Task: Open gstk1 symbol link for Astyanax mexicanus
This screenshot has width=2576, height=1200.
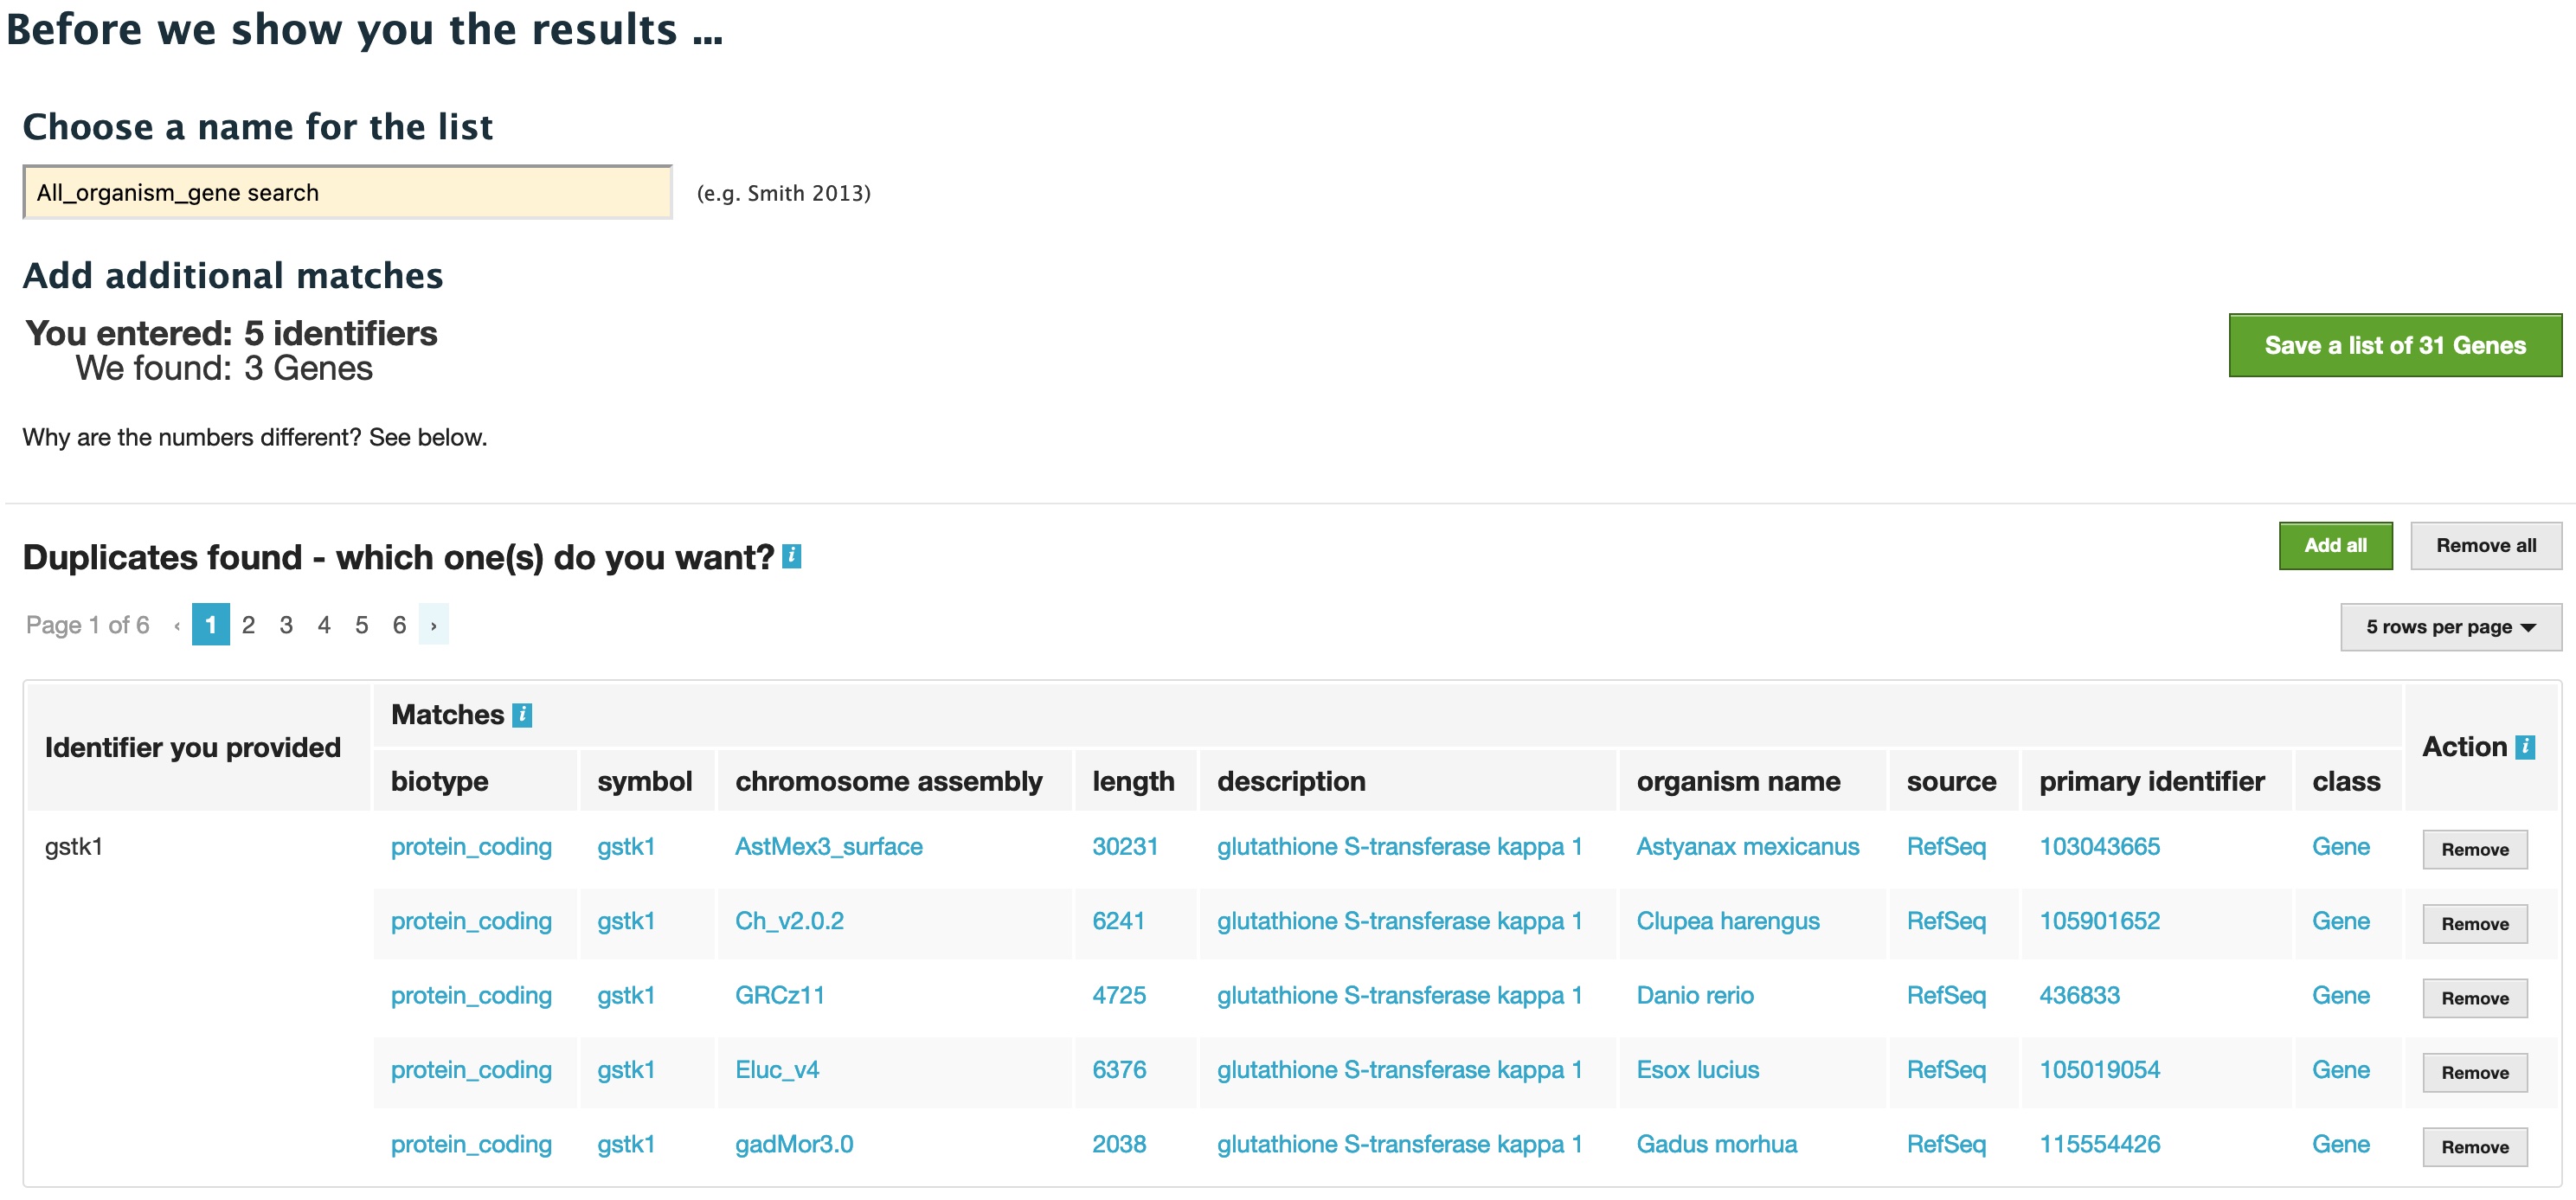Action: (626, 847)
